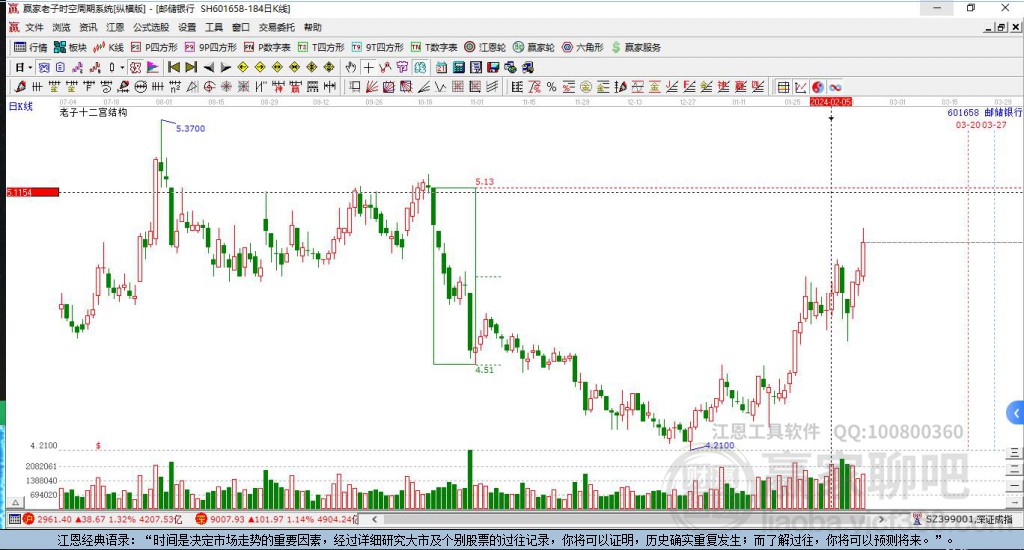
Task: Select the 2024-02-05 date marker
Action: (831, 102)
